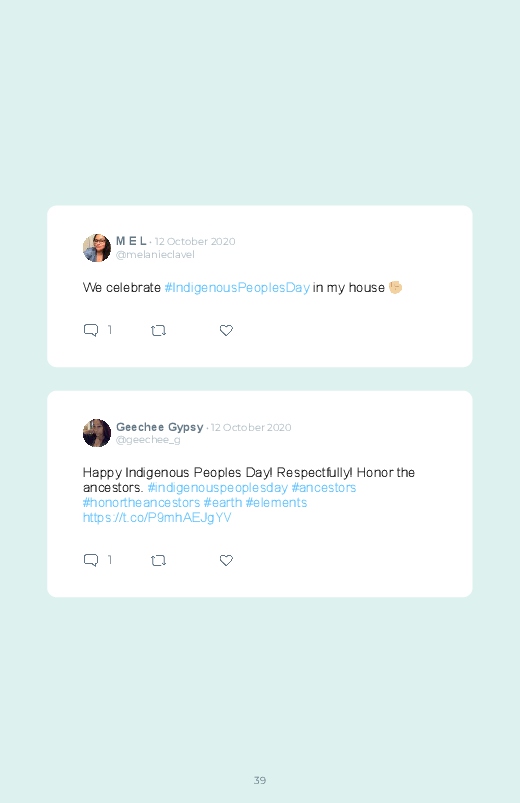Follow the t.co/P9mhAEJgYV link
The width and height of the screenshot is (520, 803).
(157, 518)
